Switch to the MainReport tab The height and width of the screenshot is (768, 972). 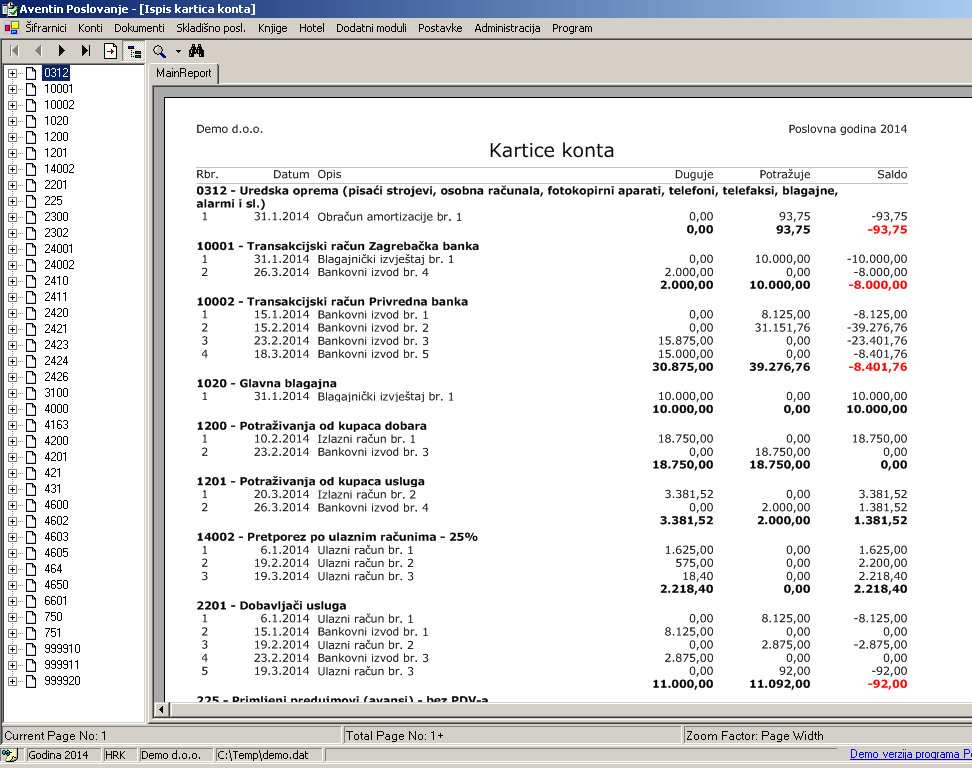183,73
